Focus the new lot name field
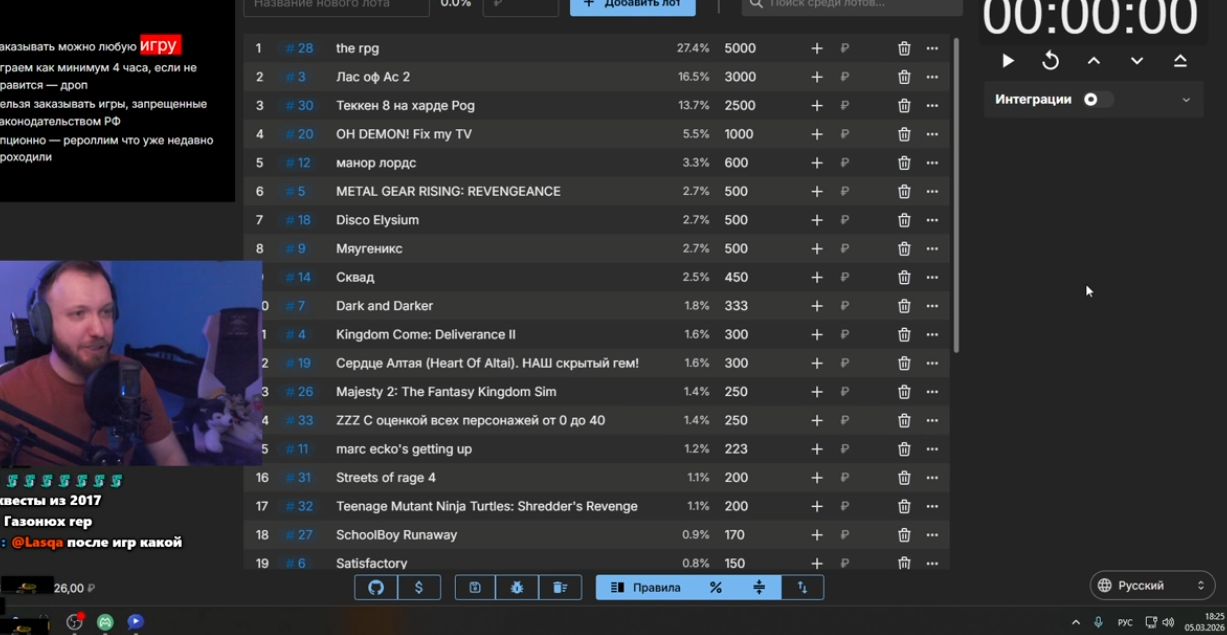This screenshot has height=635, width=1227. click(337, 5)
